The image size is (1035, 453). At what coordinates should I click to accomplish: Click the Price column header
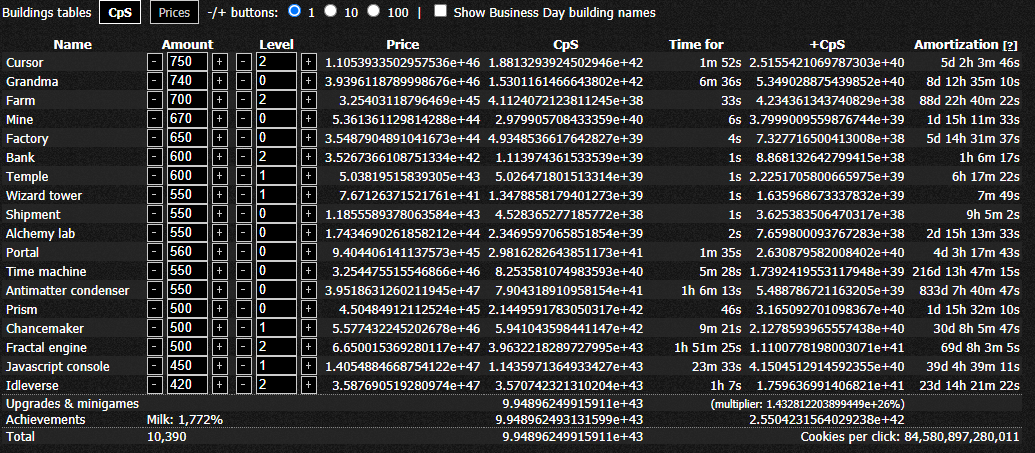tap(403, 45)
